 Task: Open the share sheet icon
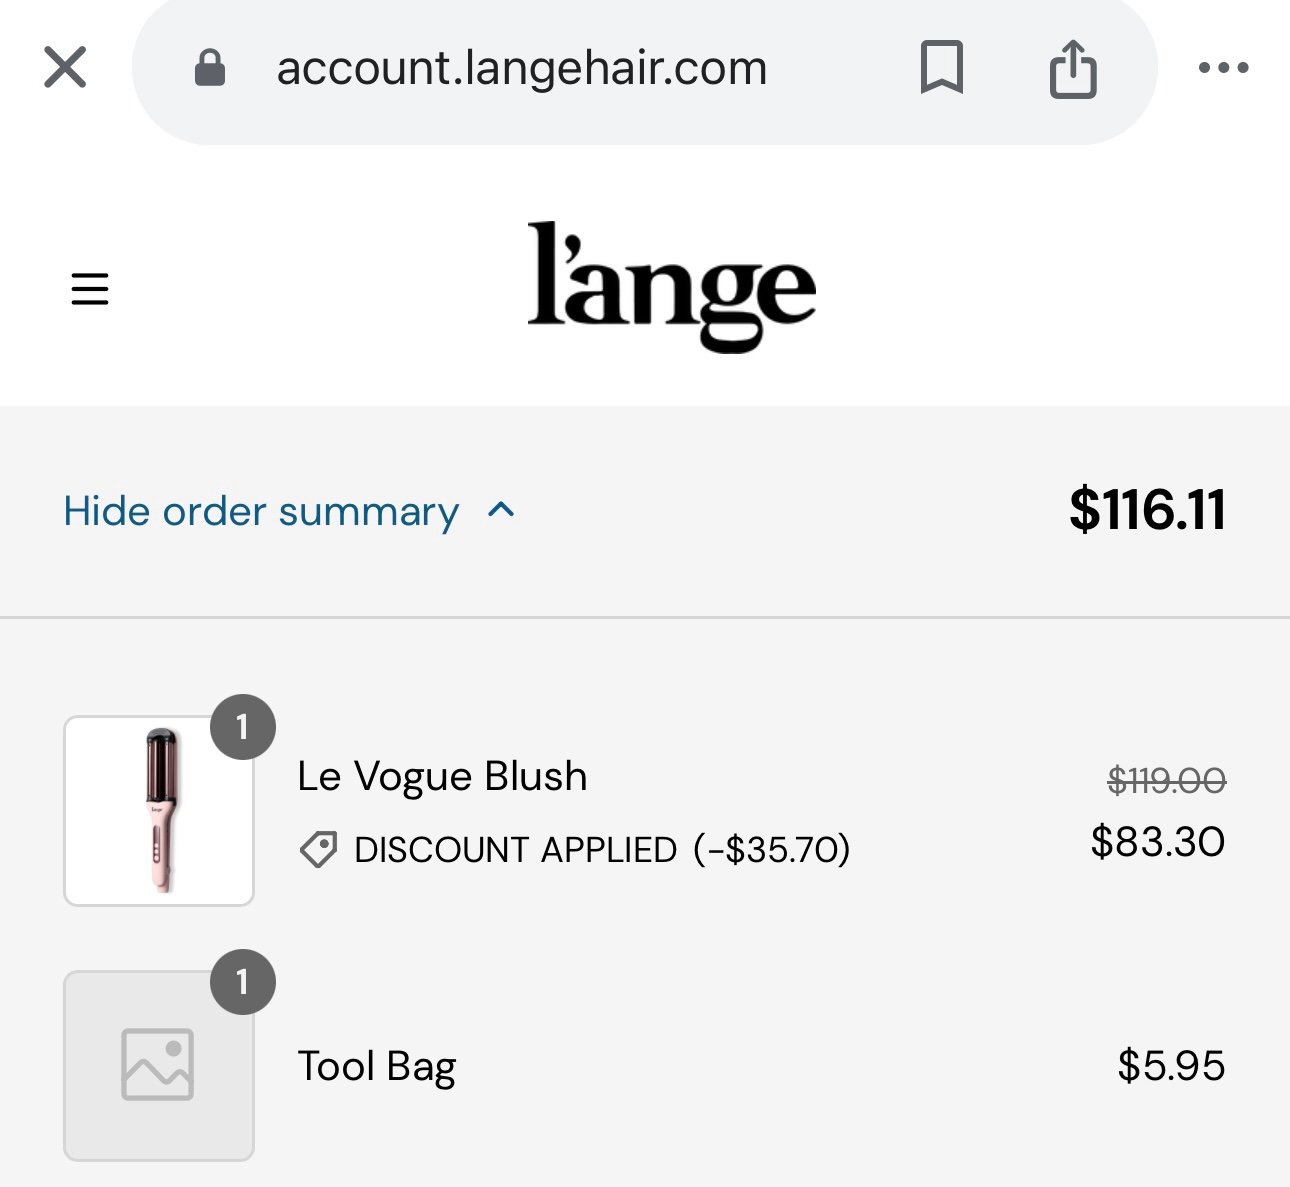coord(1073,68)
